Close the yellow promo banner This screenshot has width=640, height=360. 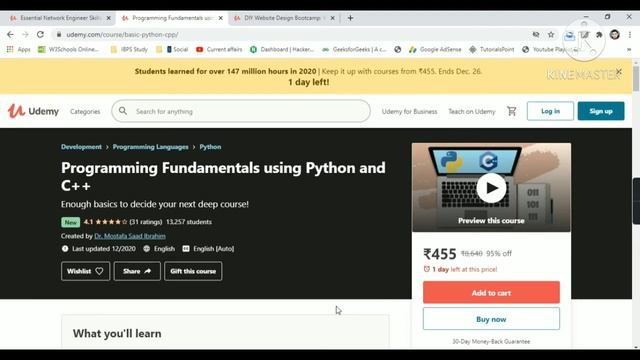619,72
